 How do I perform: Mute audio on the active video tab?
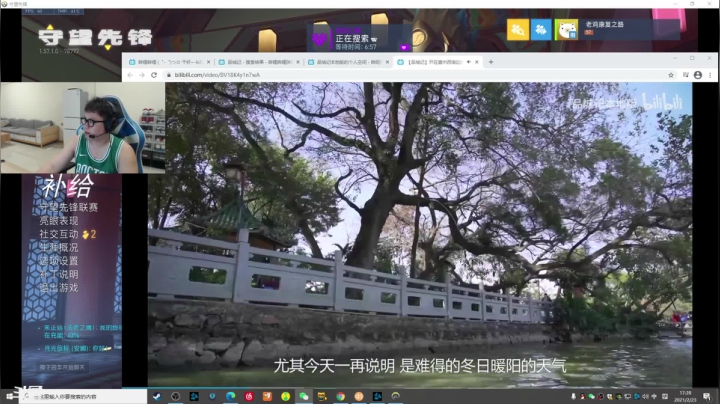468,62
